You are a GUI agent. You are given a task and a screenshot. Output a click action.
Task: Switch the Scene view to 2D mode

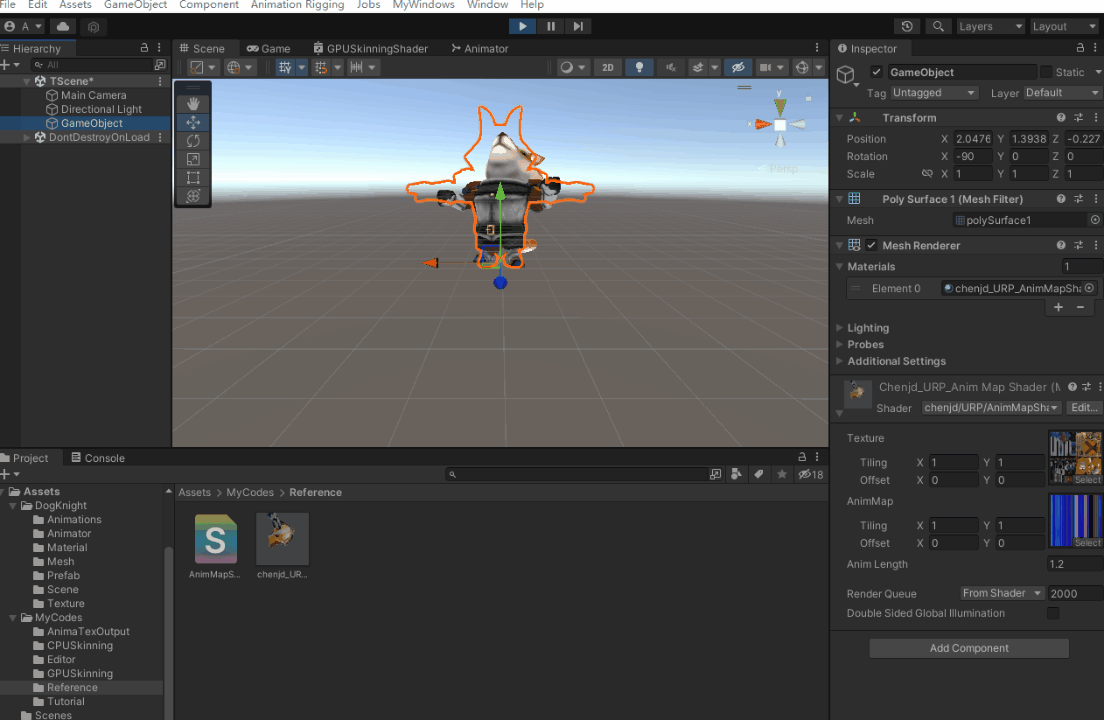point(608,67)
